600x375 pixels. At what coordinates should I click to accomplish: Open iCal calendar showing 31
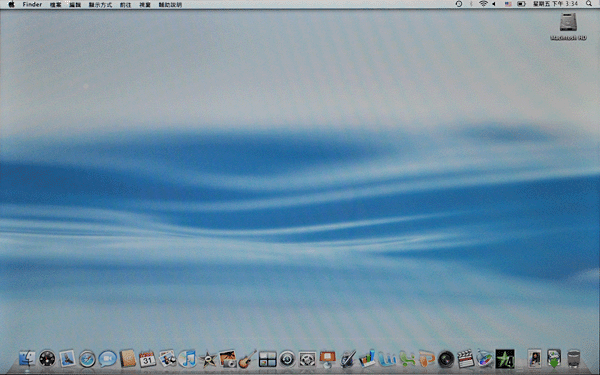click(x=147, y=359)
